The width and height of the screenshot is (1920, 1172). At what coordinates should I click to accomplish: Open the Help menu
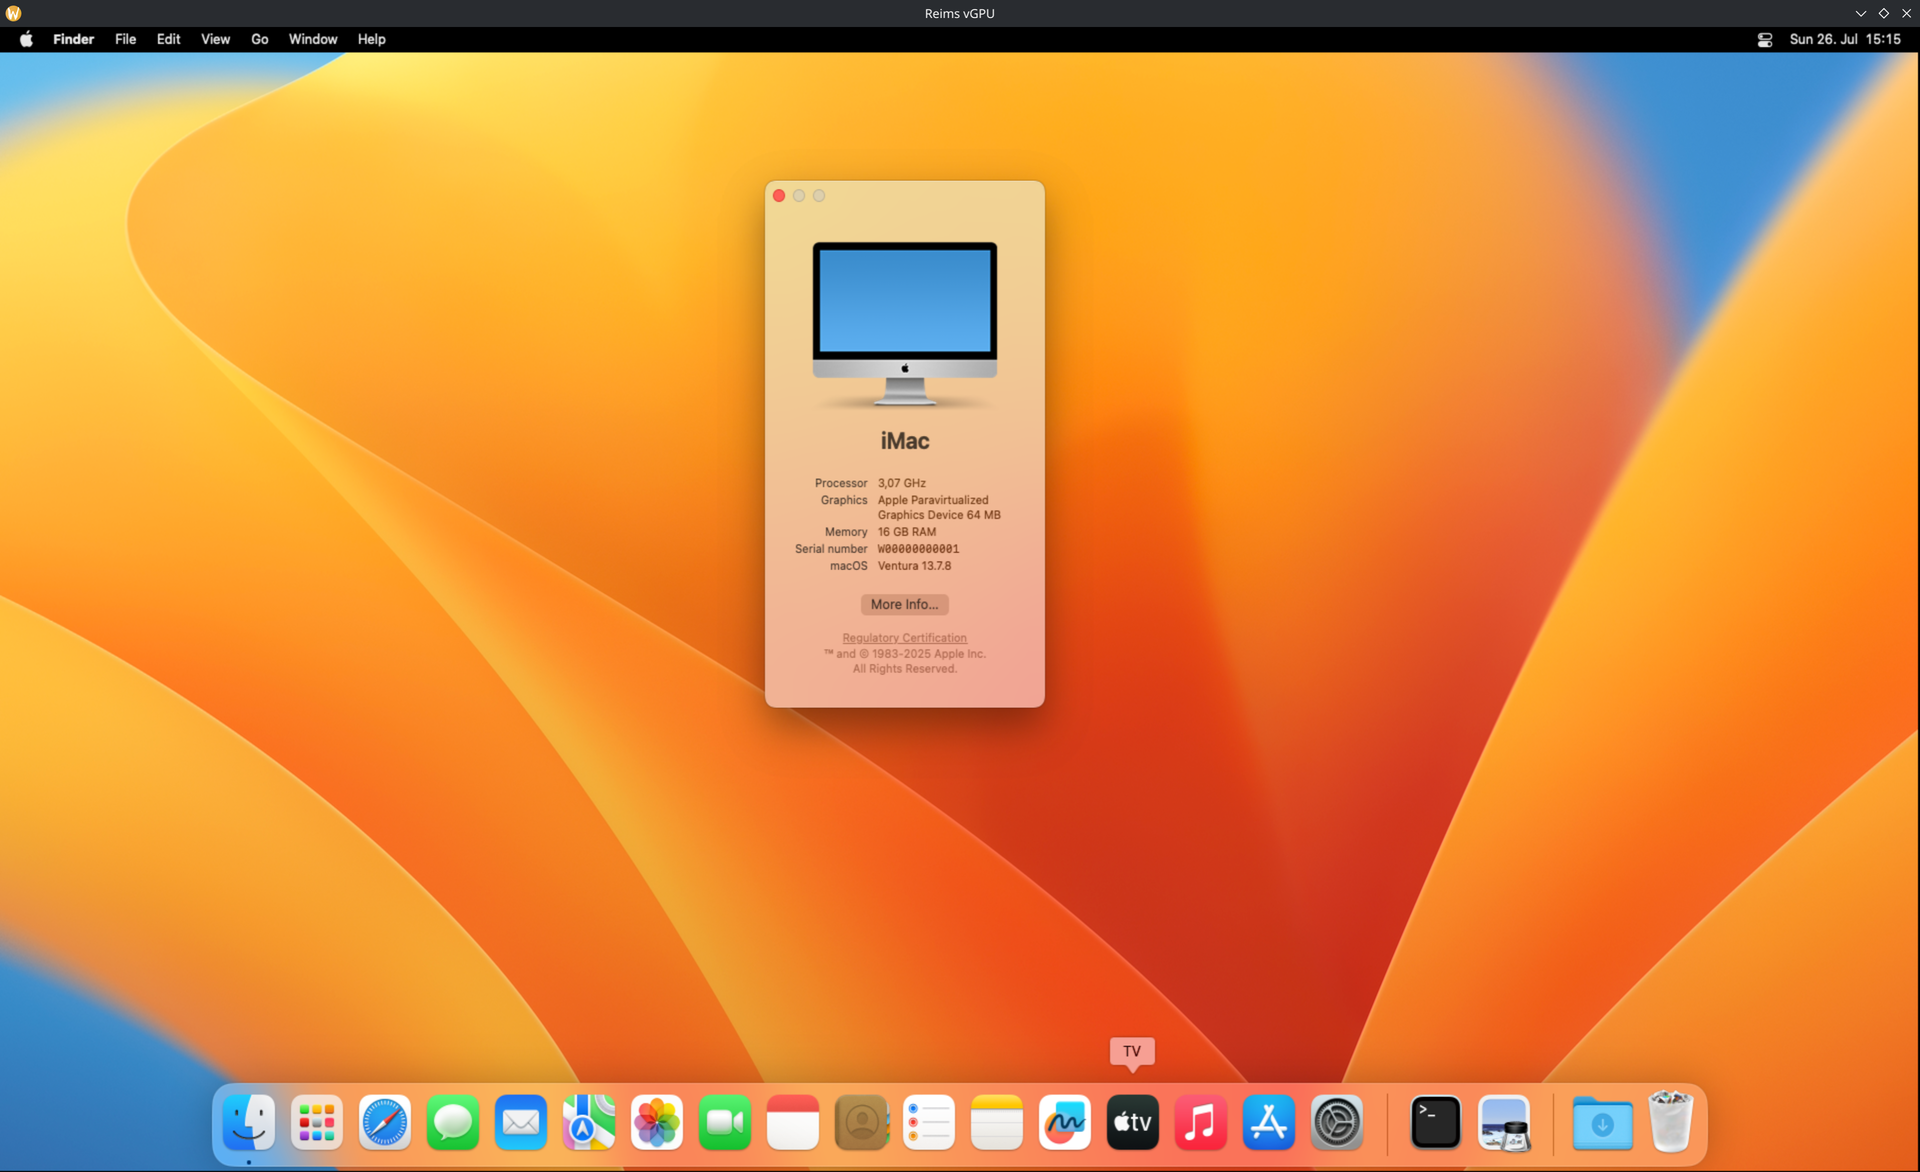tap(371, 39)
